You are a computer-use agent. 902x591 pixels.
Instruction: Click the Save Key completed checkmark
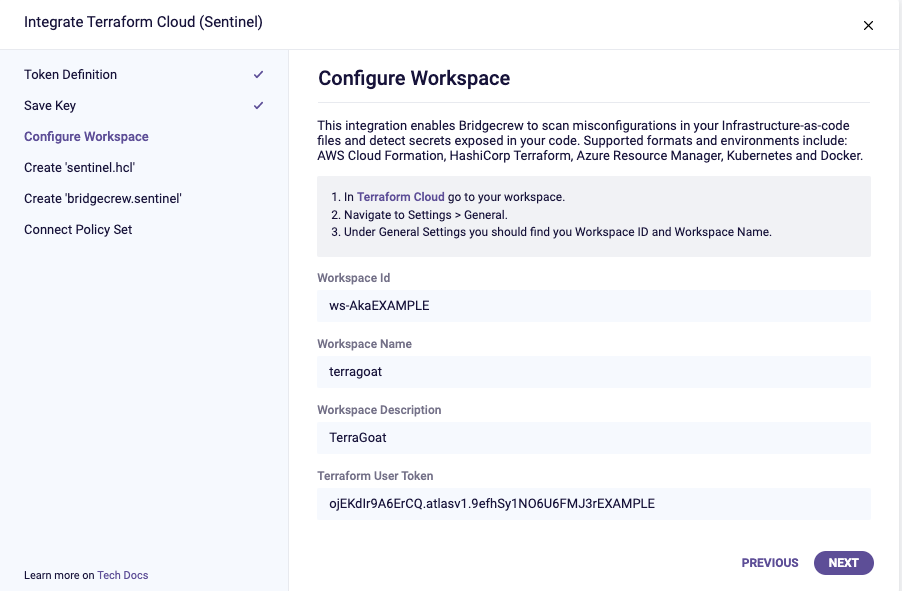tap(258, 105)
